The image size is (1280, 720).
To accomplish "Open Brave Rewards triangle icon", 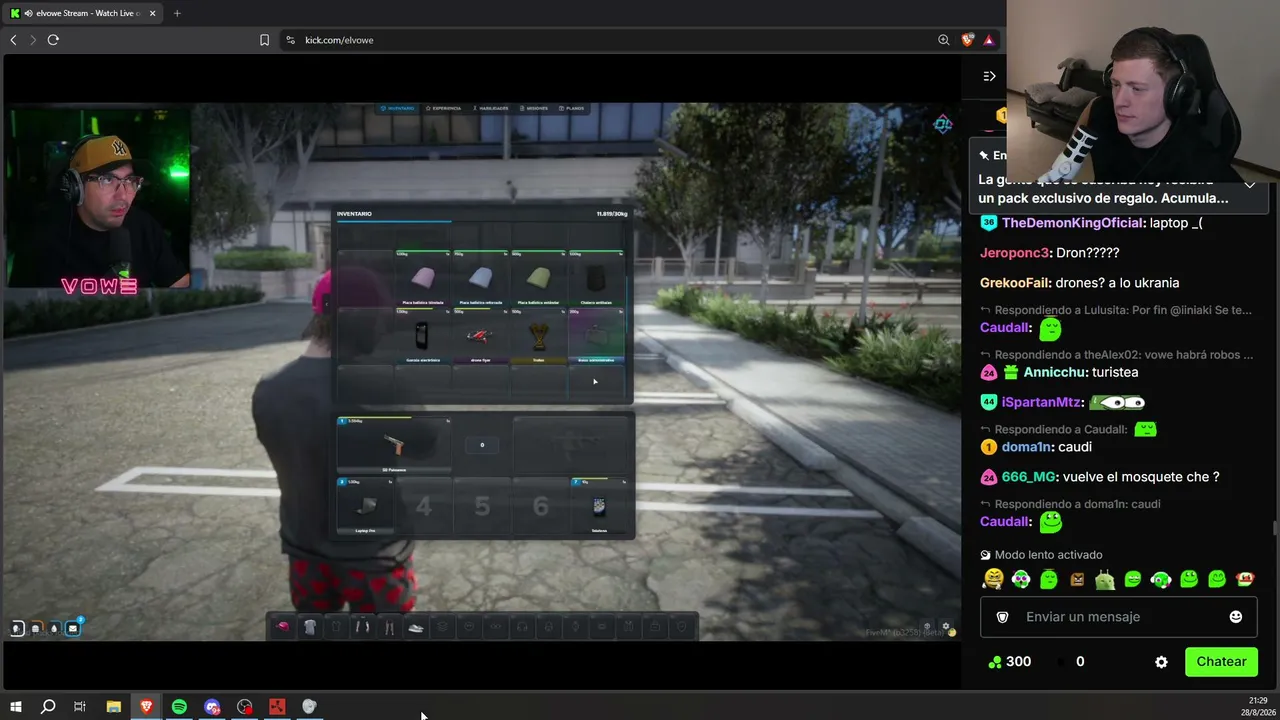I will click(x=988, y=40).
